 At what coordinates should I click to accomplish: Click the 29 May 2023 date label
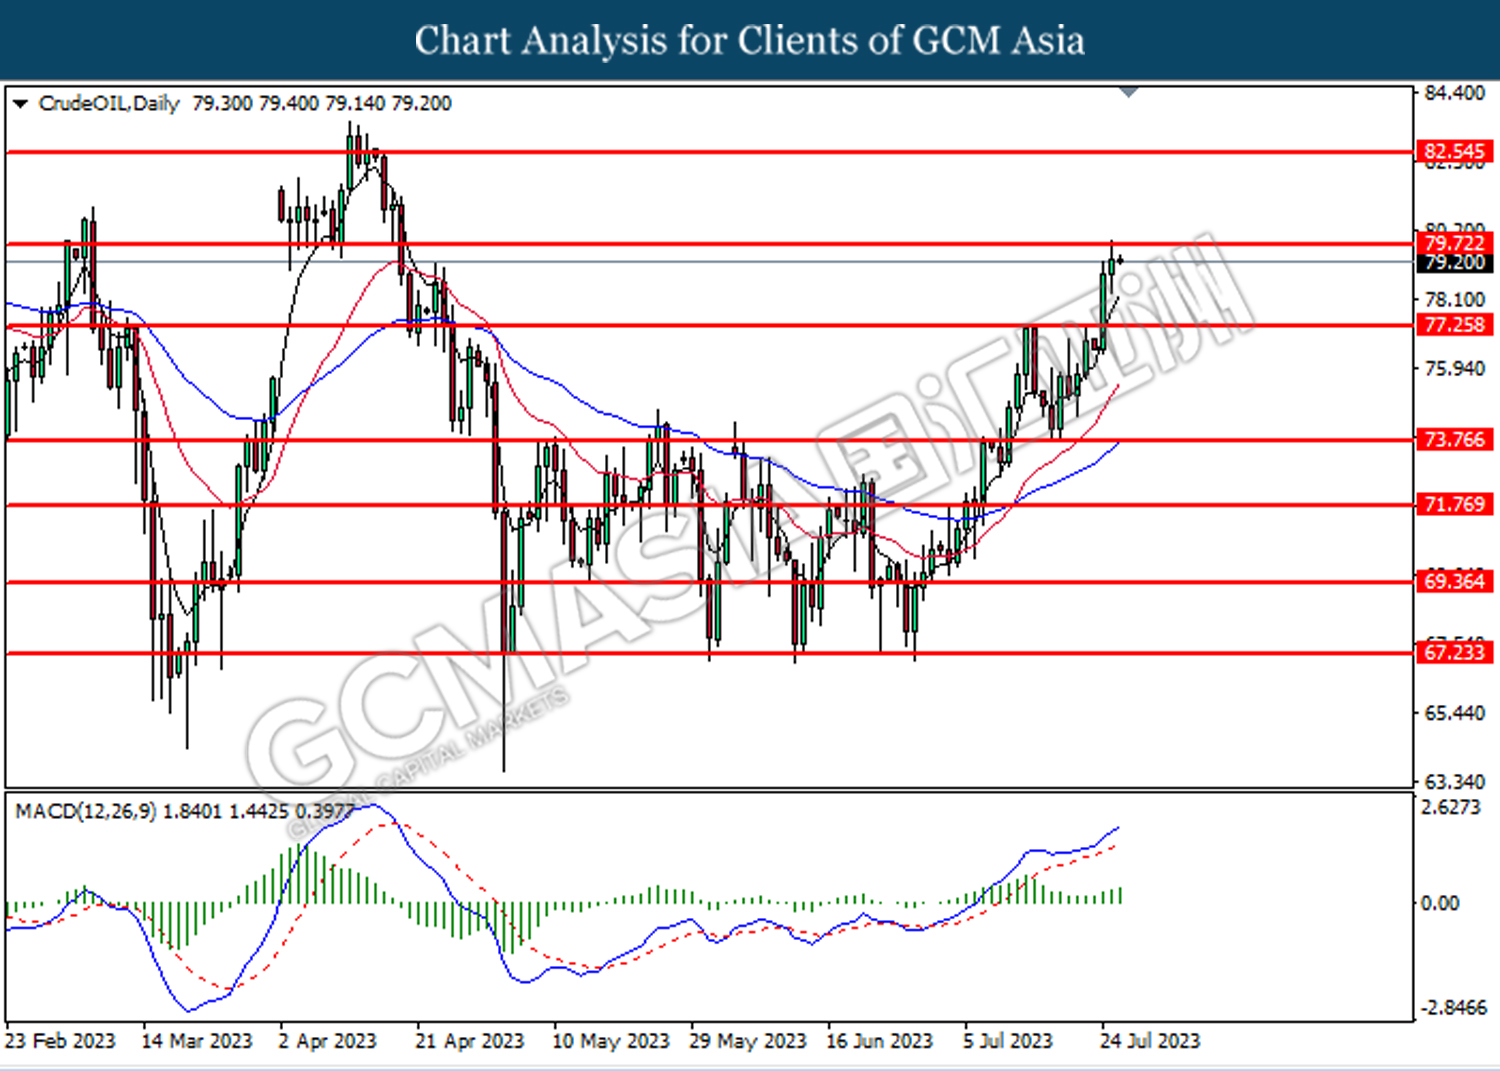coord(747,1041)
